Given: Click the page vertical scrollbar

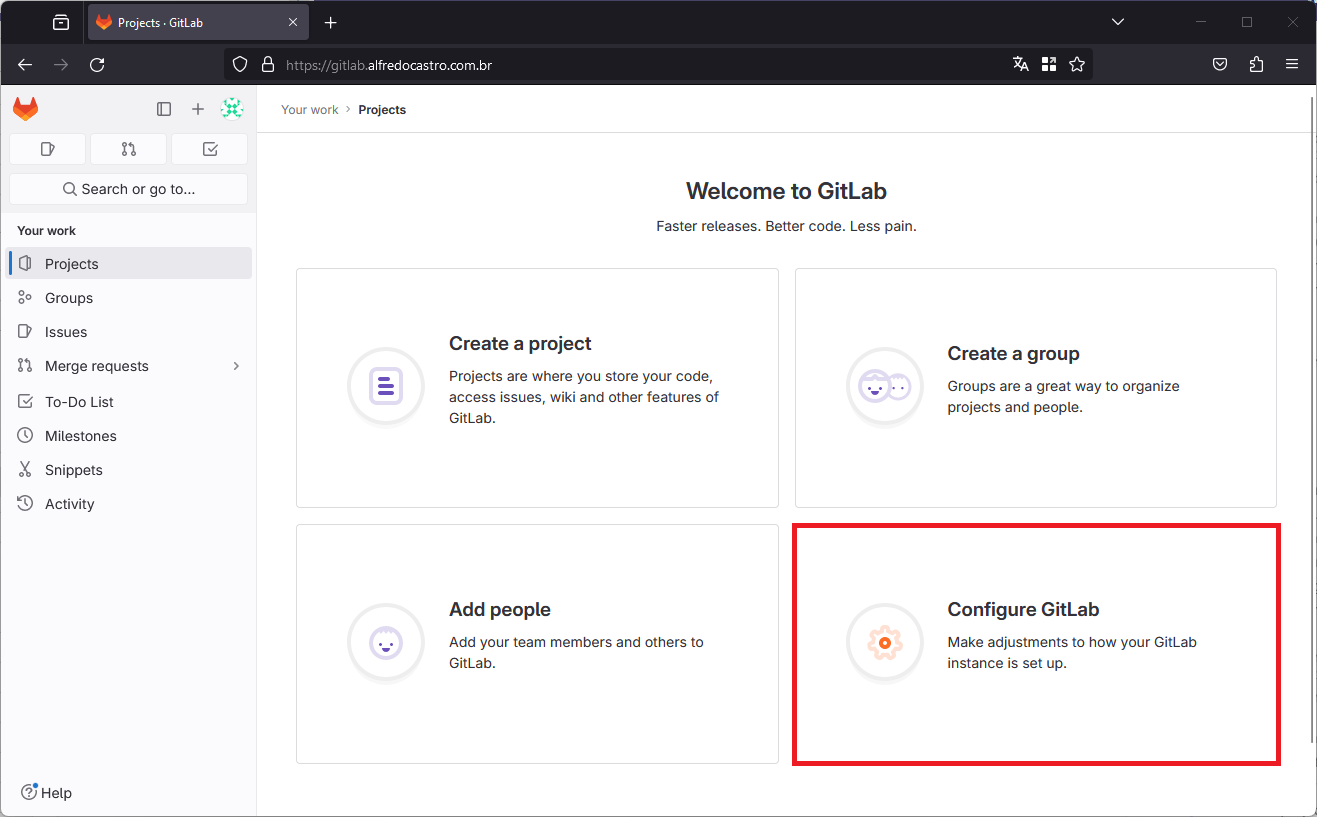Looking at the screenshot, I should (1311, 419).
